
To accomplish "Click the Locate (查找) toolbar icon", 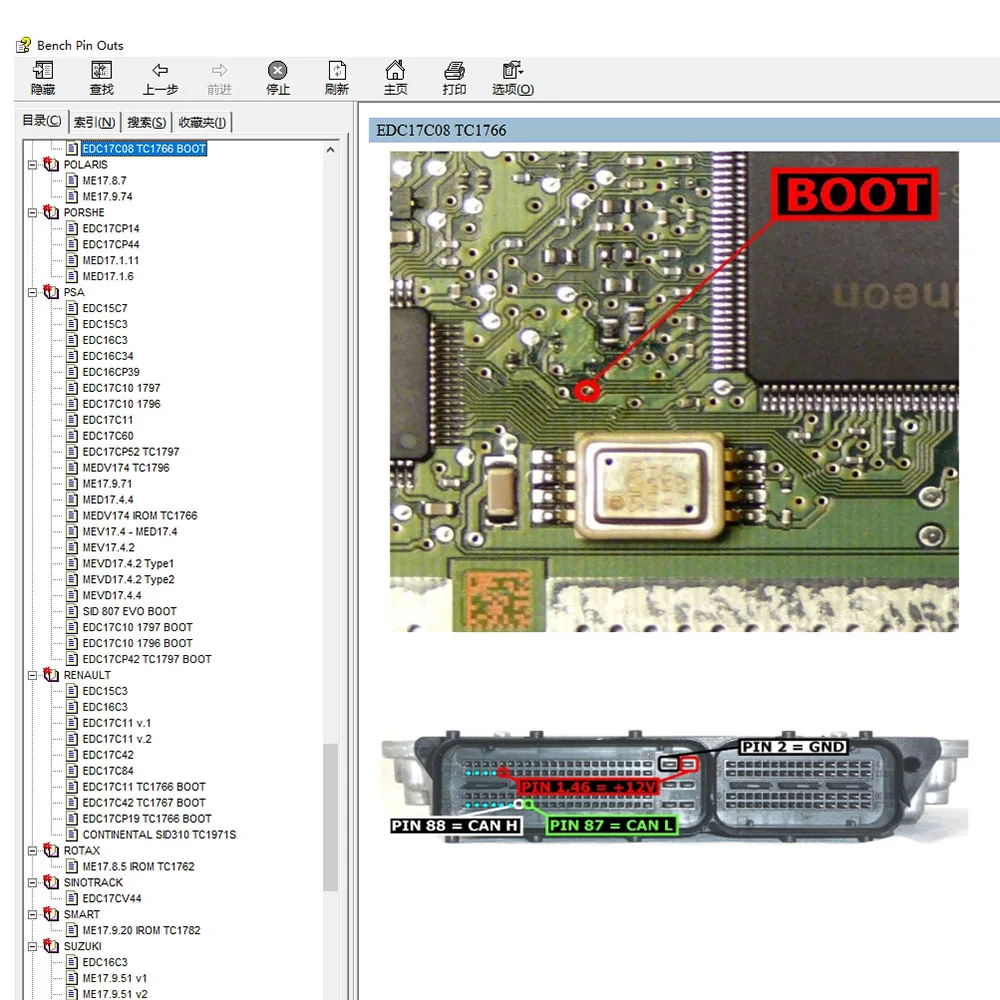I will [x=101, y=72].
